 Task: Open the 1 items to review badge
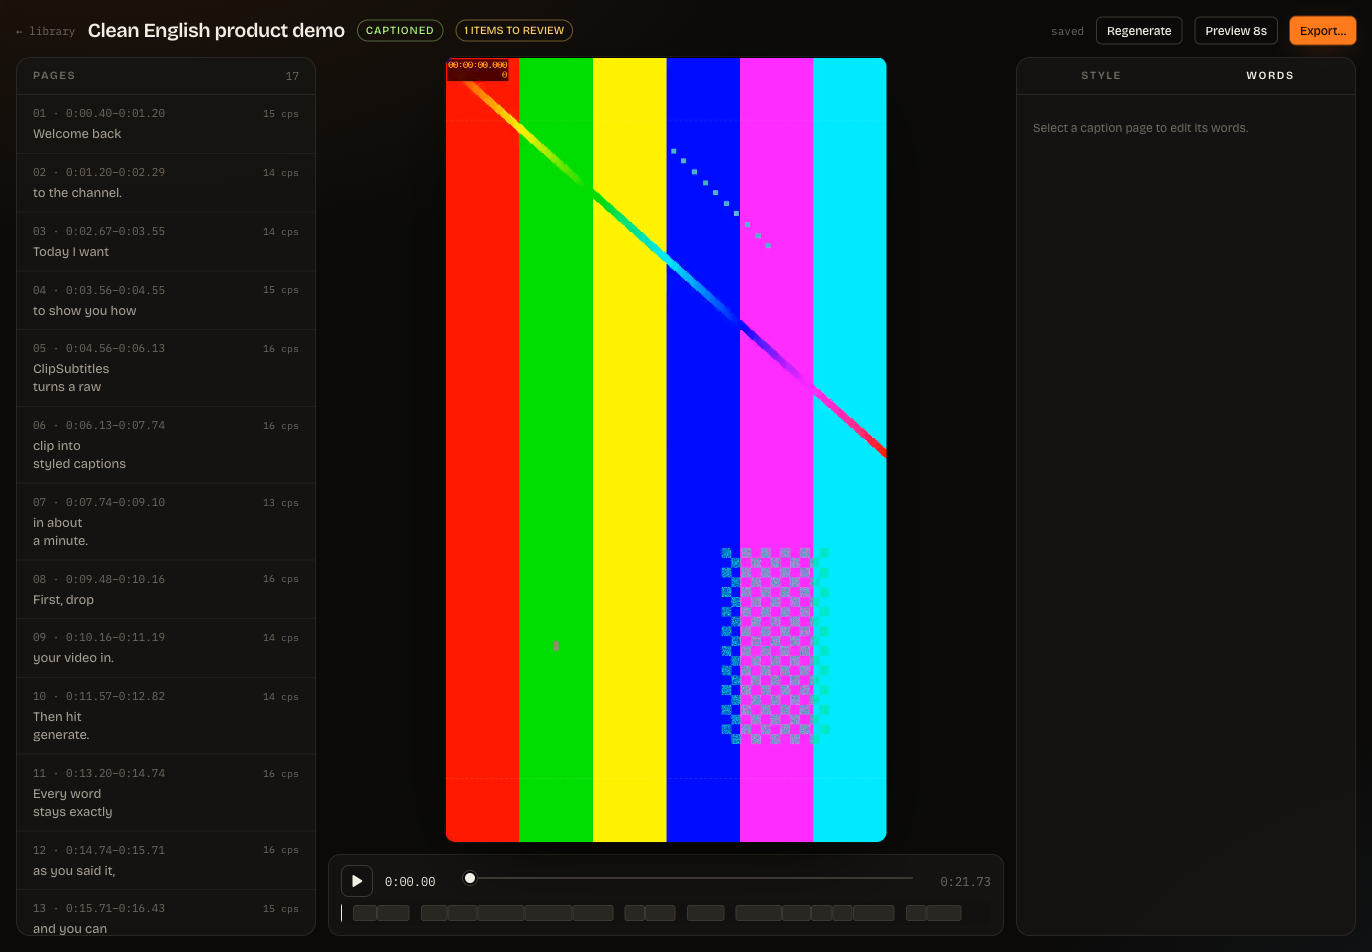coord(514,31)
